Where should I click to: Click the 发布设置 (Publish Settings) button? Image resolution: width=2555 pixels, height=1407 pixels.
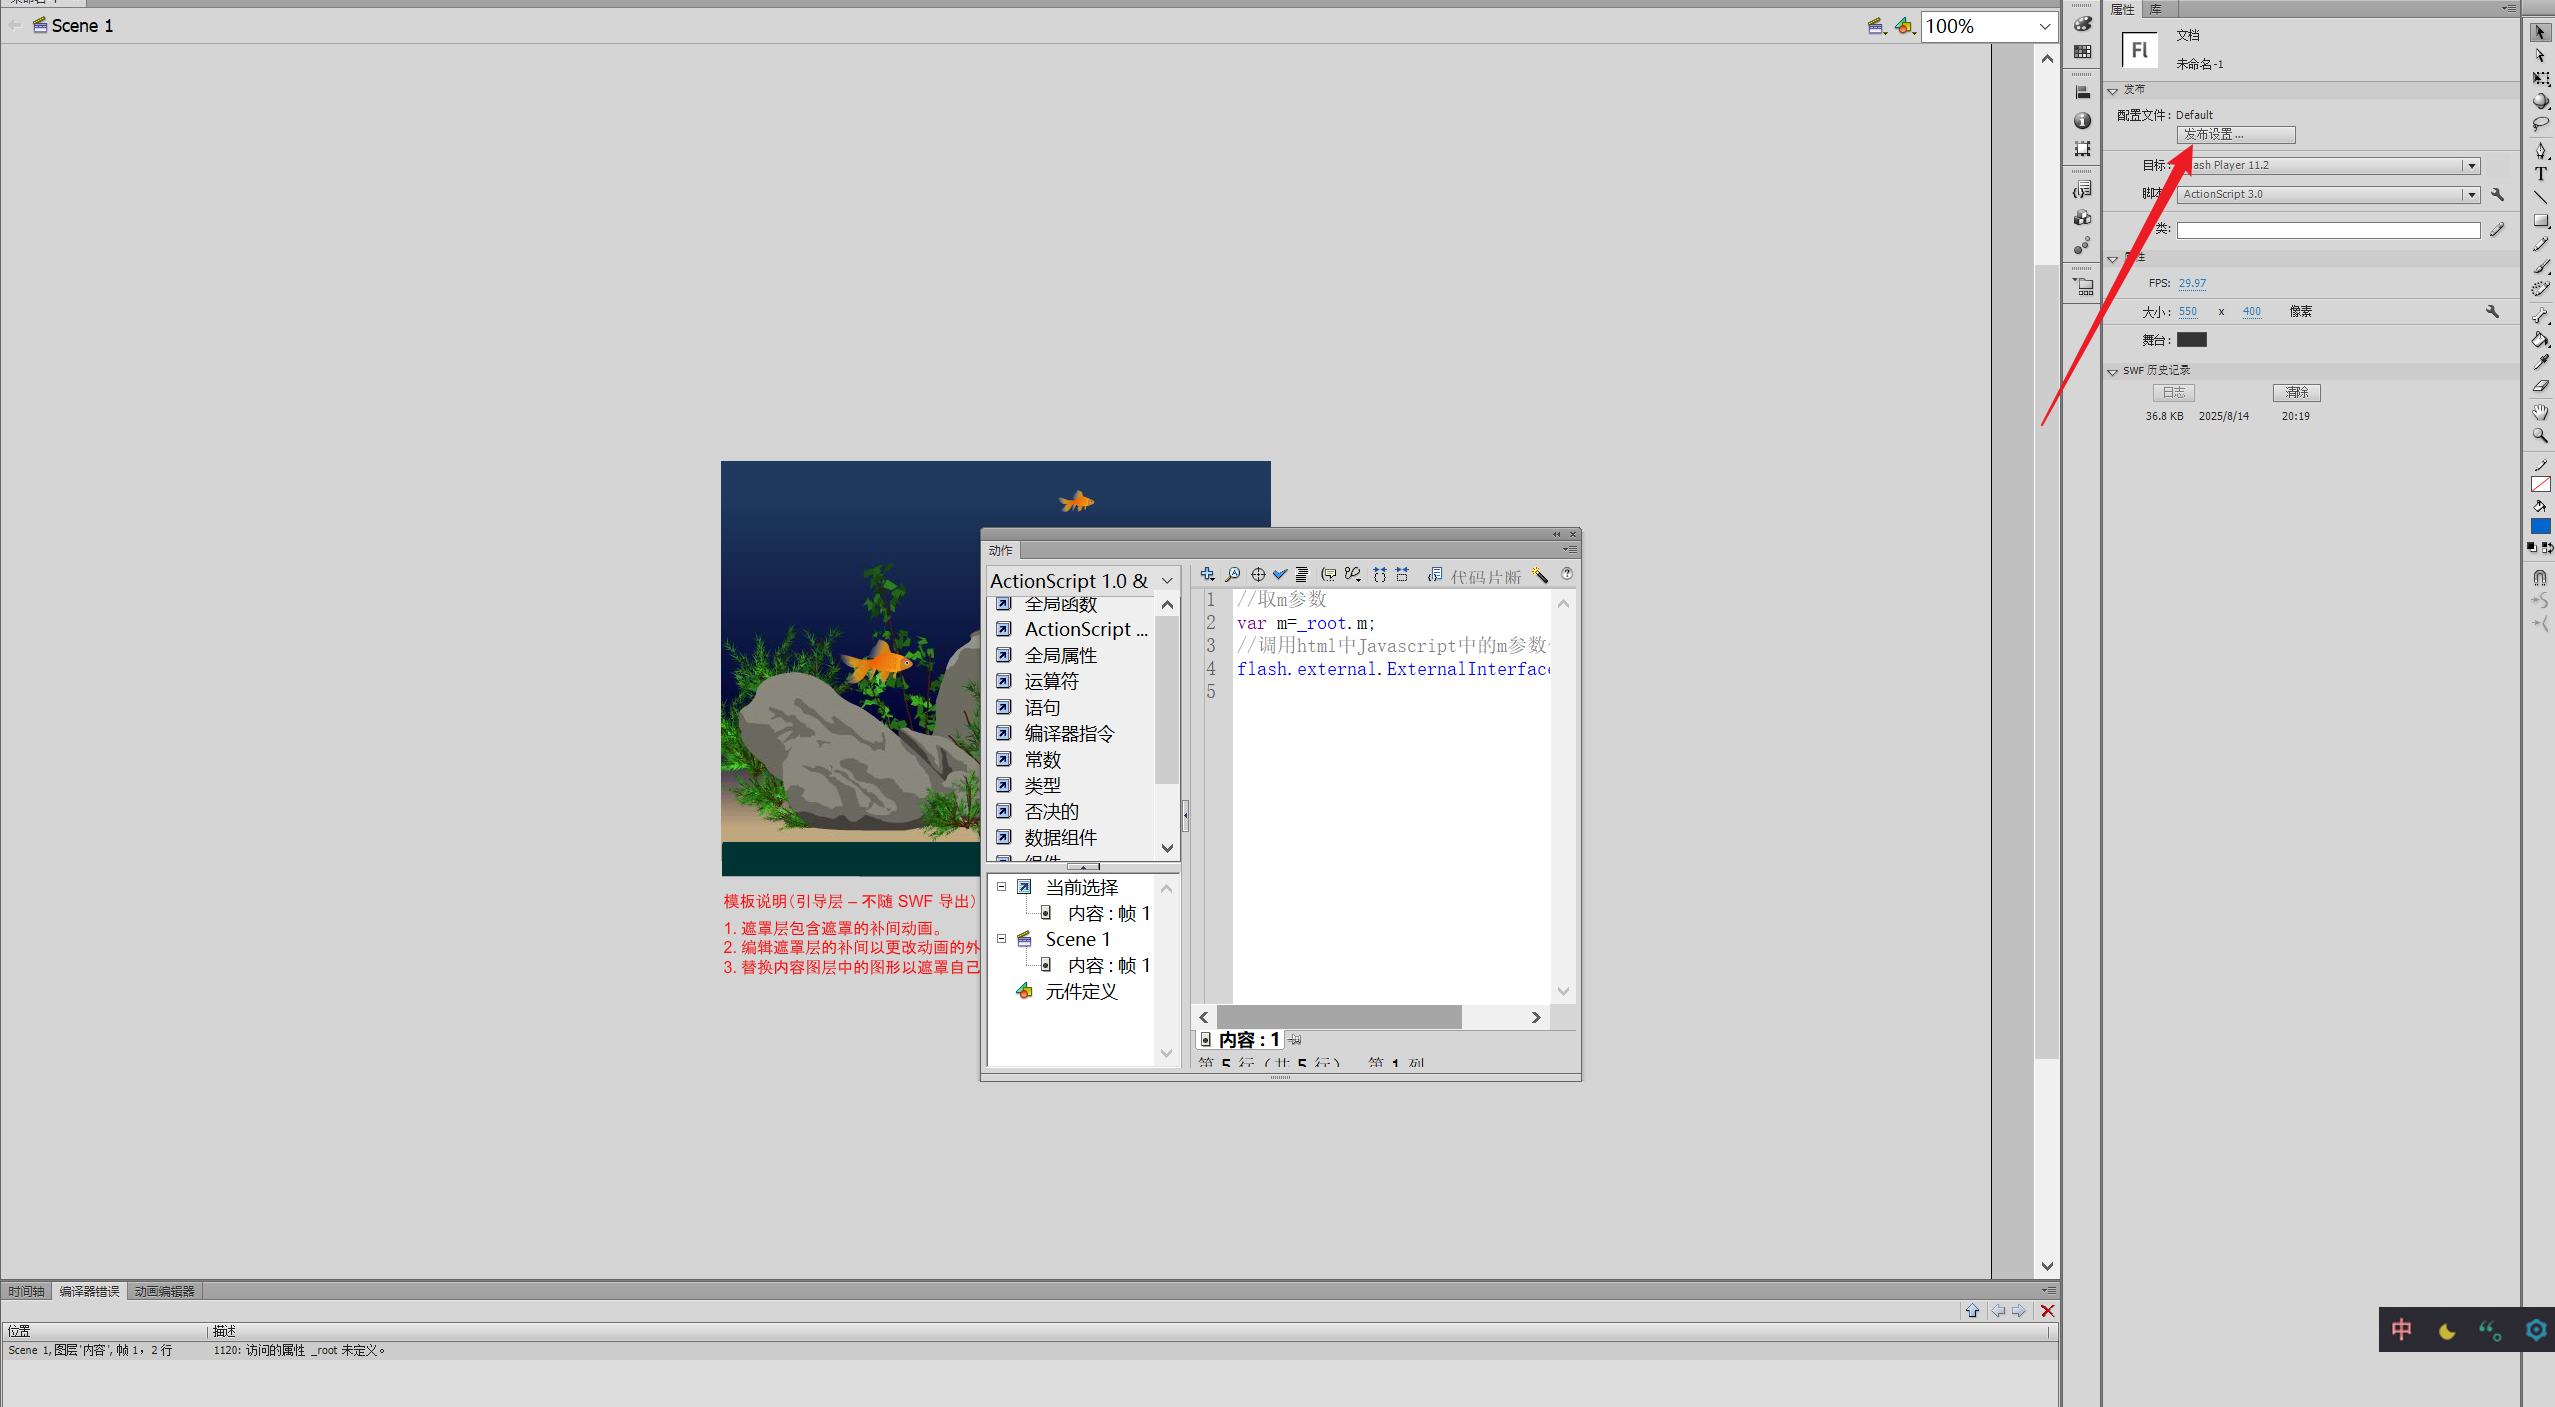pos(2235,135)
